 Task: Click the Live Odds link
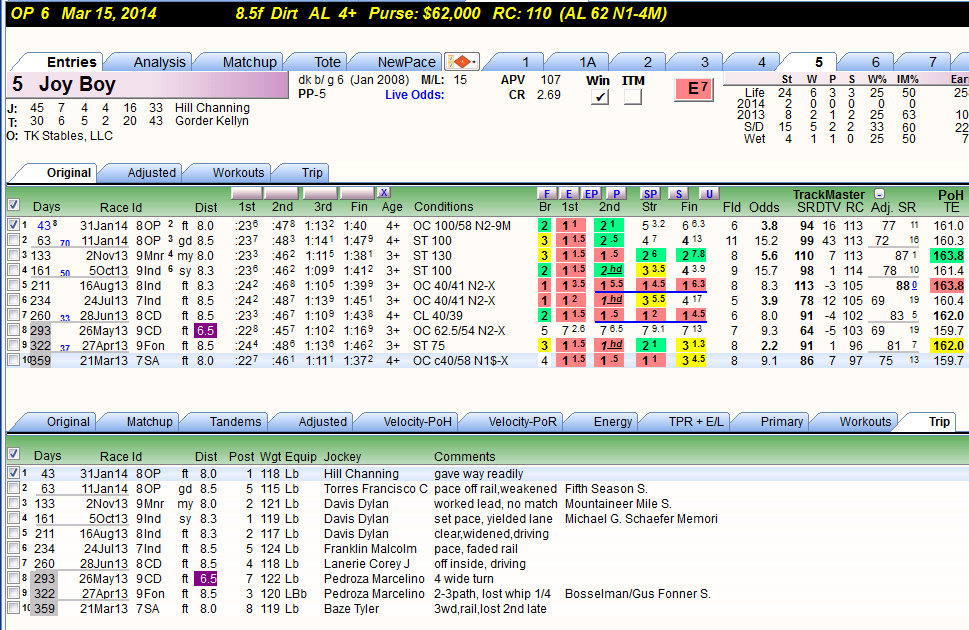point(414,95)
